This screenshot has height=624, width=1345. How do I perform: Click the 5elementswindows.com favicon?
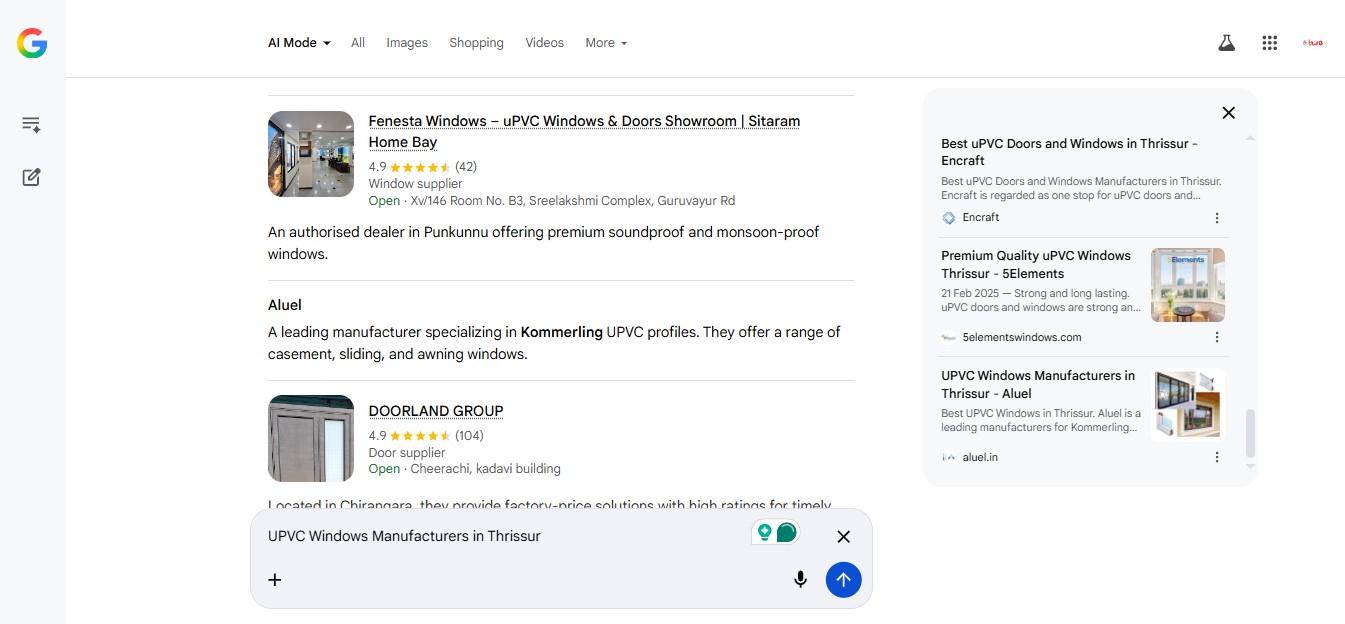[949, 338]
